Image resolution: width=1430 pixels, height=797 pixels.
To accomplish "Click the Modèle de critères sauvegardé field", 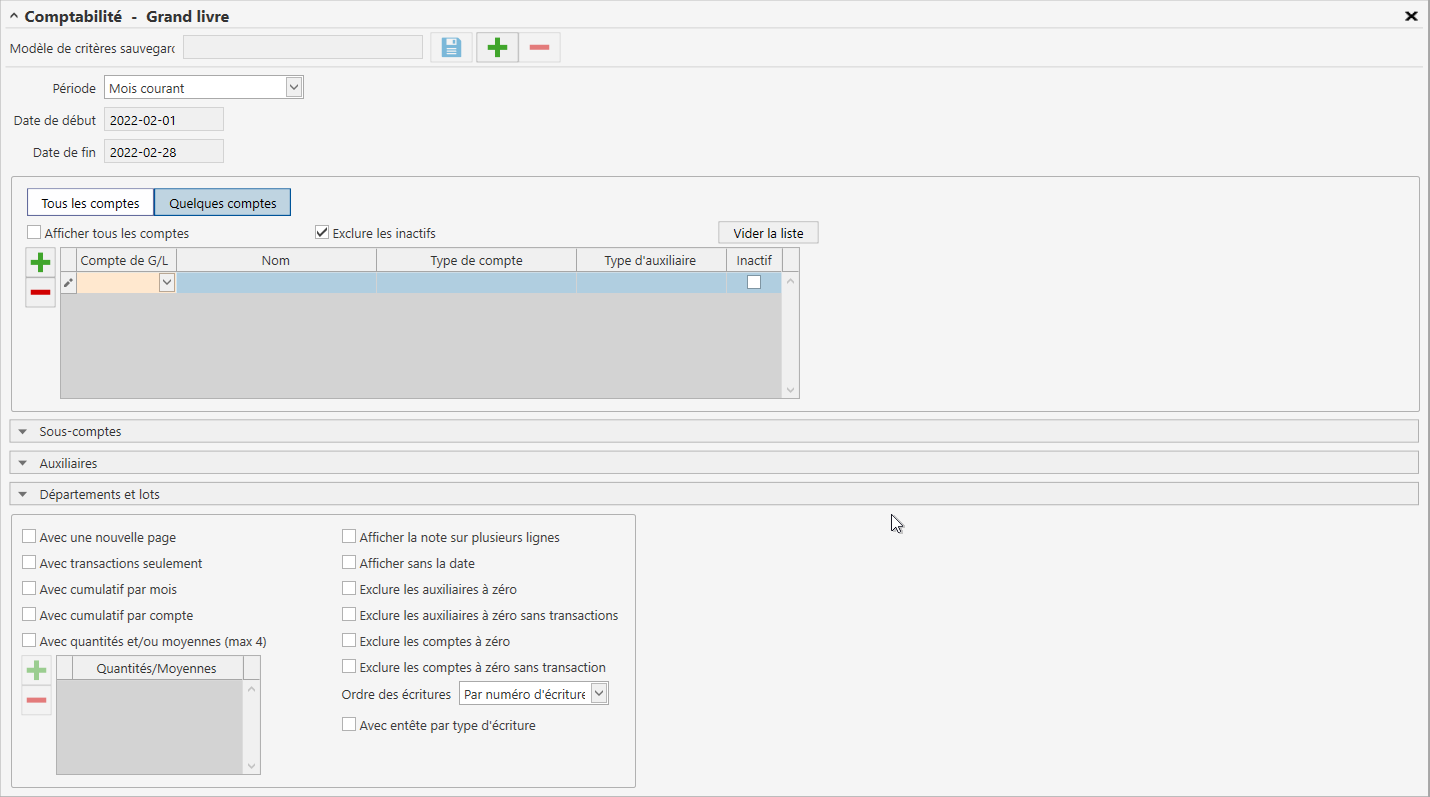I will pos(303,47).
